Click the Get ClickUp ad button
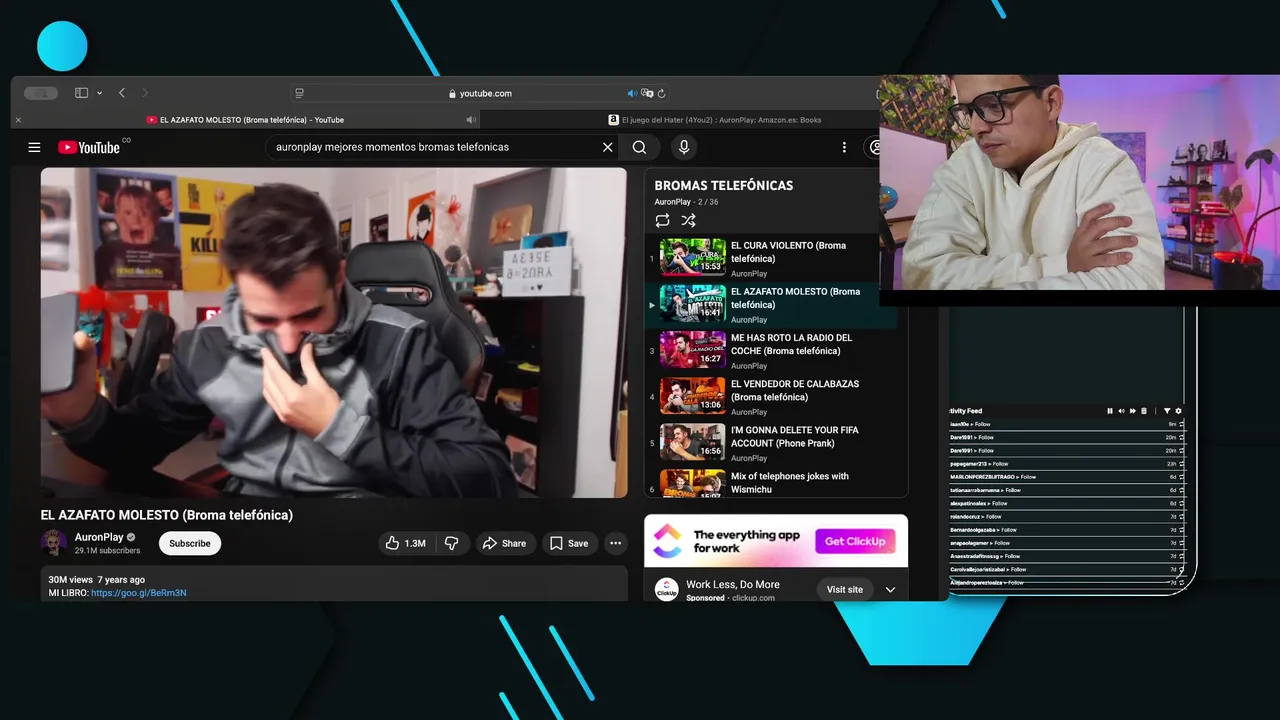Viewport: 1280px width, 720px height. [855, 541]
